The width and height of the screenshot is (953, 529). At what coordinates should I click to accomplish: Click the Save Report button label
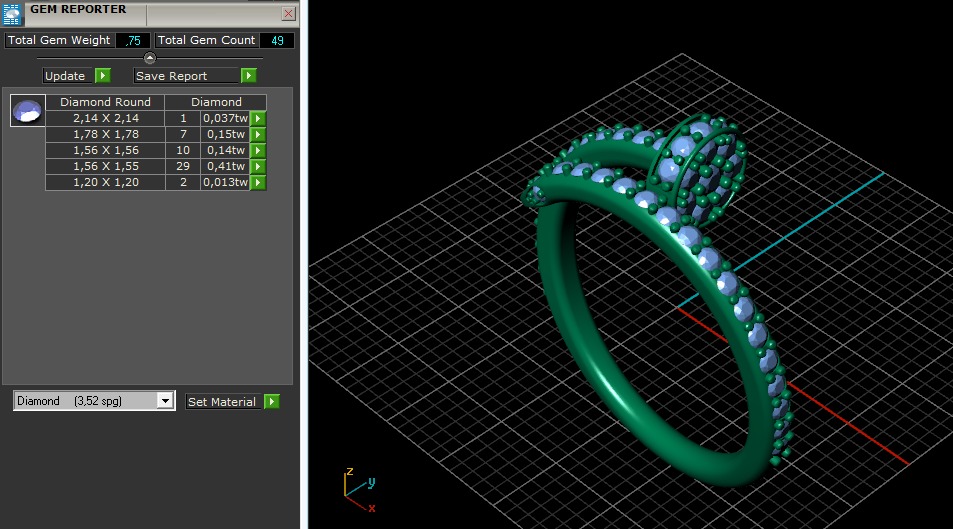[186, 76]
